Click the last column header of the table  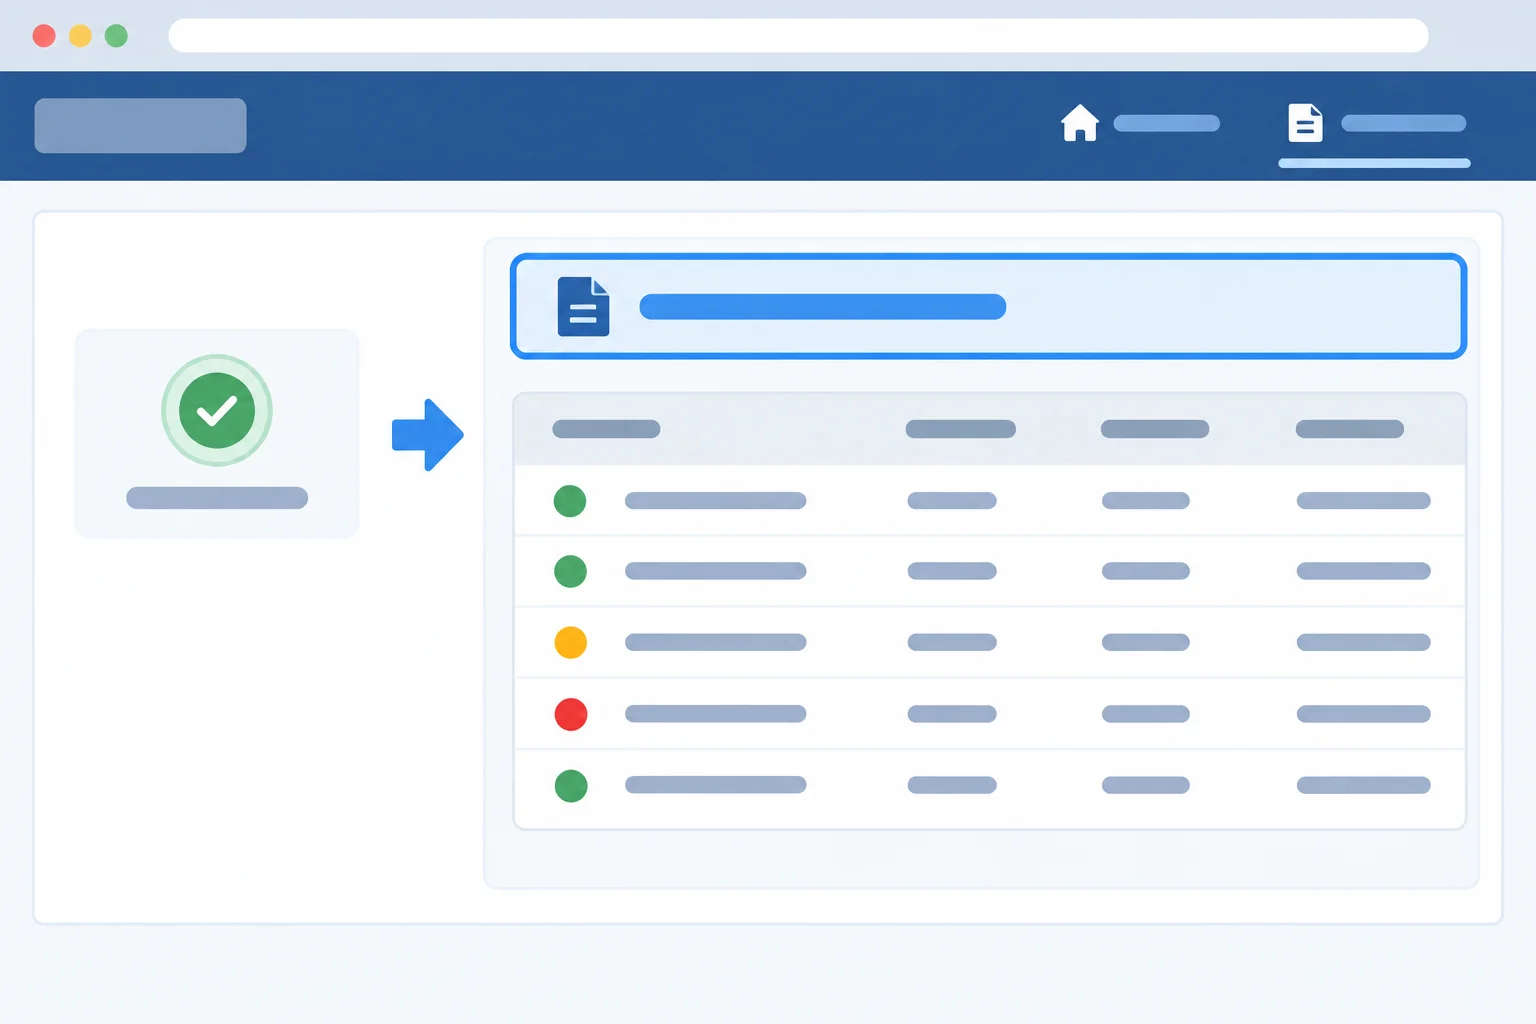[x=1349, y=429]
